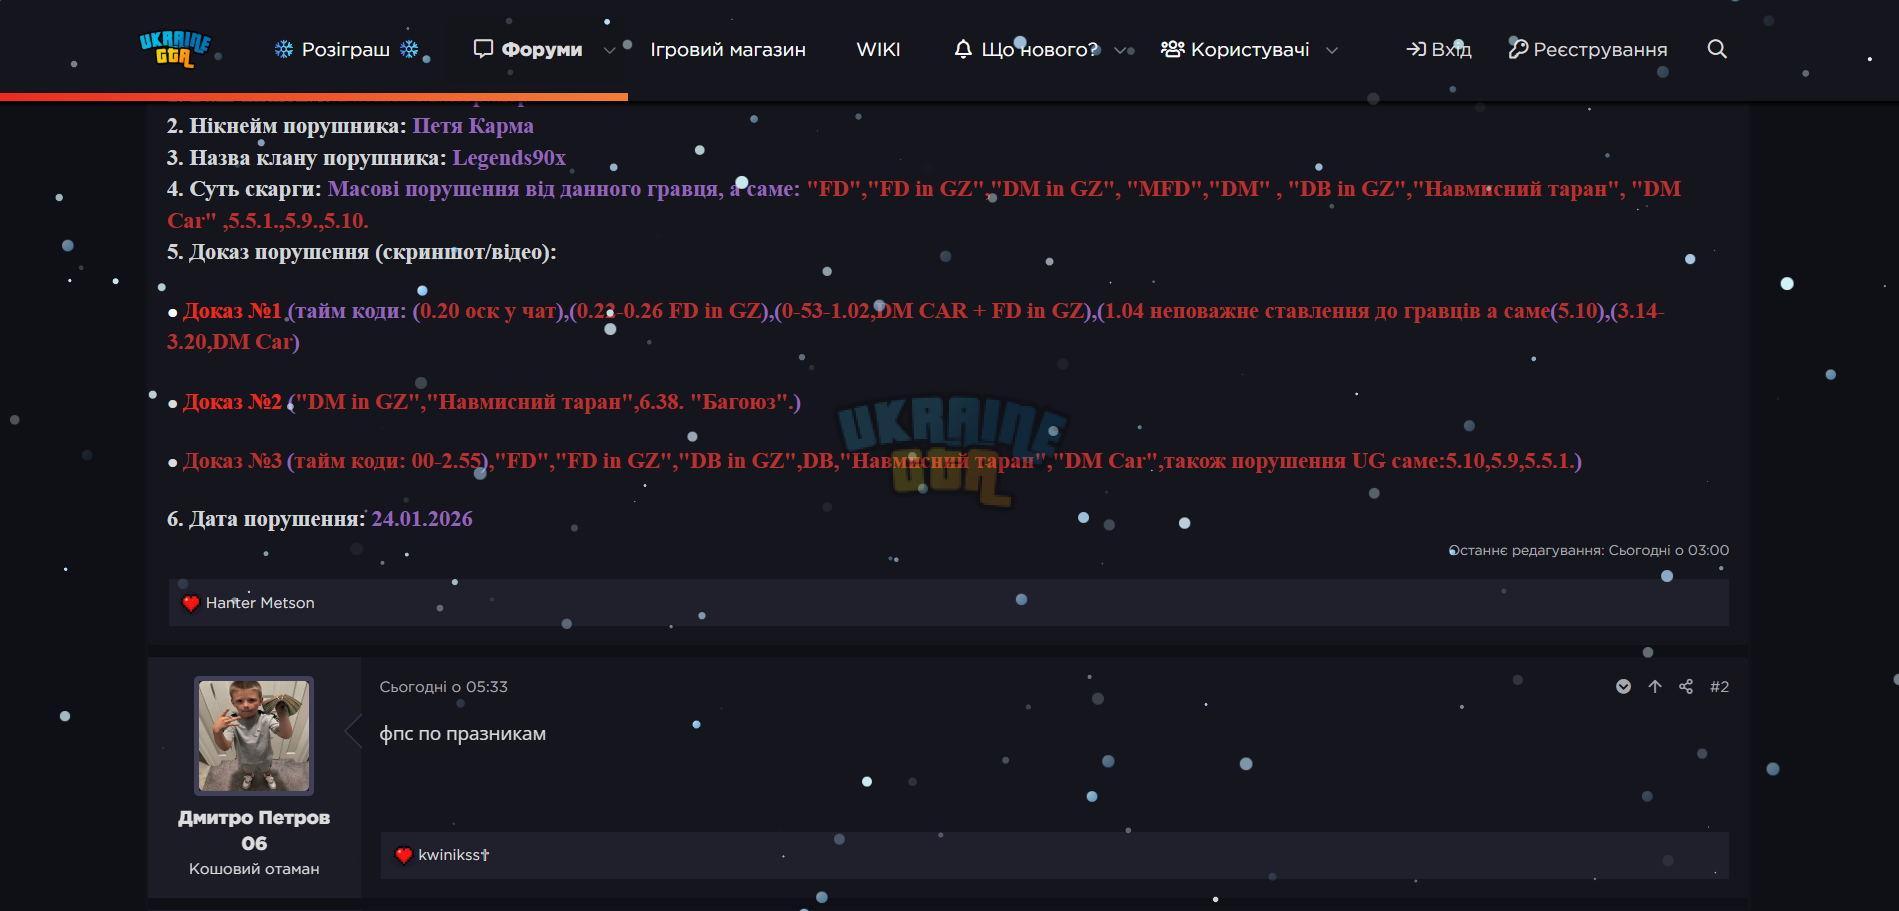Open the Ukraine GTA logo home link
This screenshot has width=1899, height=911.
tap(175, 48)
